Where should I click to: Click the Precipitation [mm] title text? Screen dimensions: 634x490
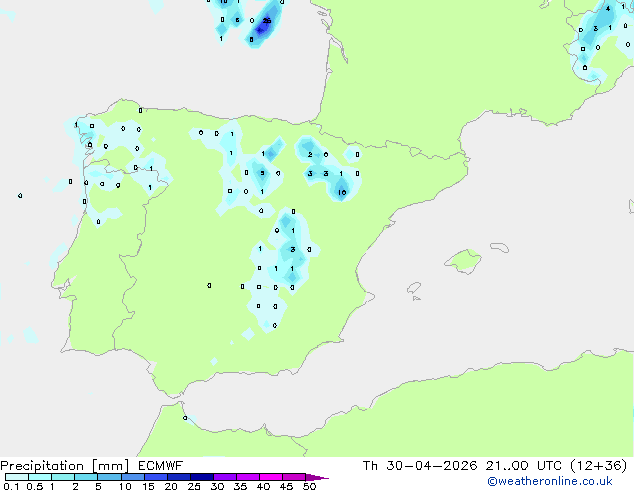[65, 466]
